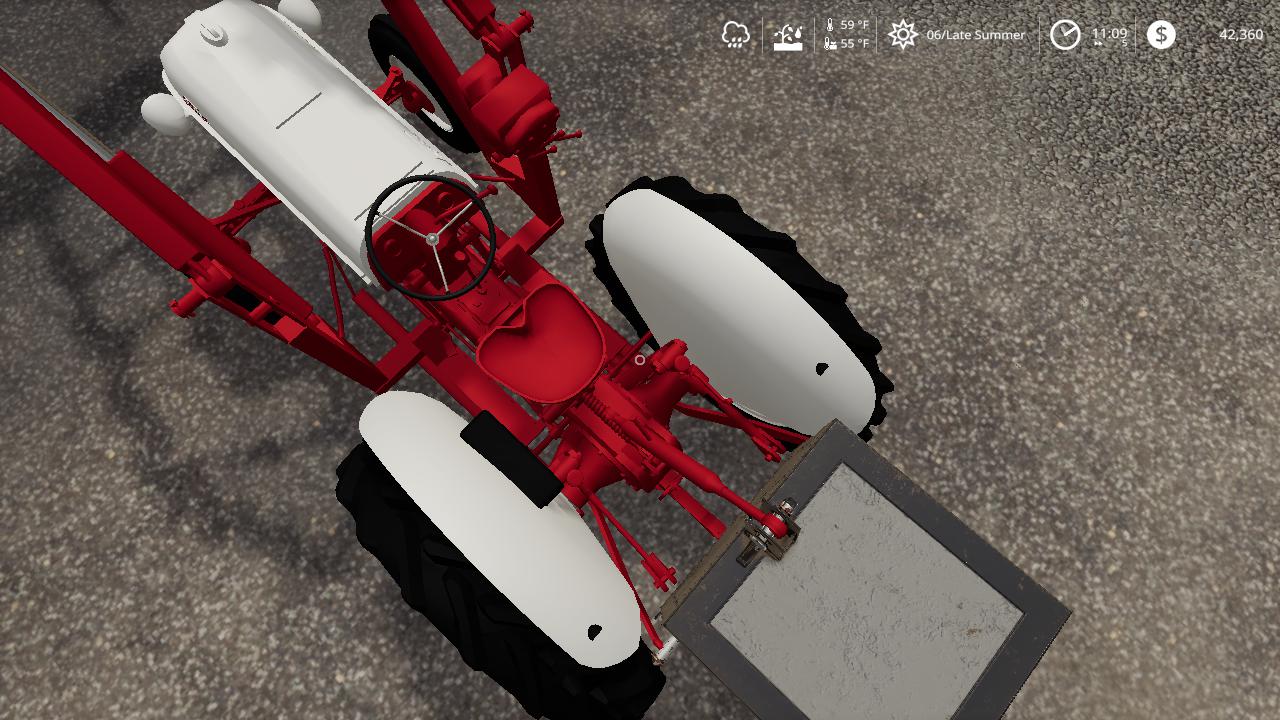Click the dollar sign money icon
1280x720 pixels.
[1161, 35]
